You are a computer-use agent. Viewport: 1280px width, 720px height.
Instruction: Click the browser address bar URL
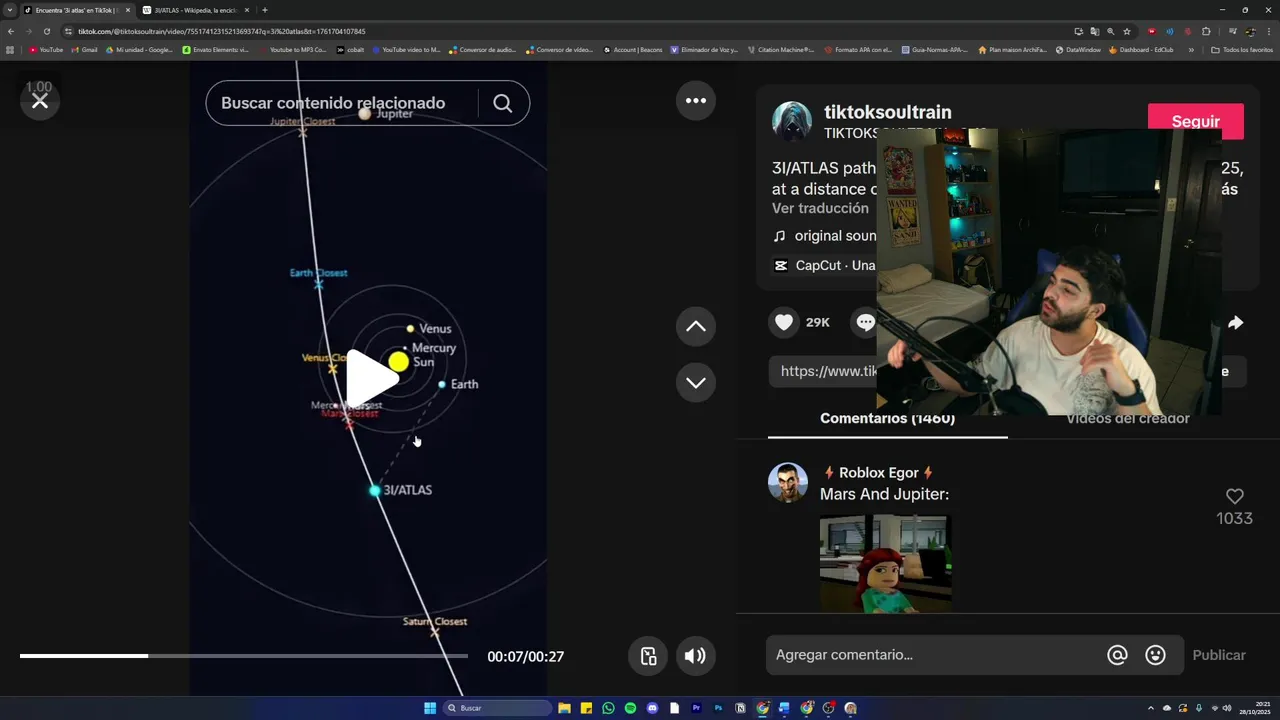[x=222, y=31]
